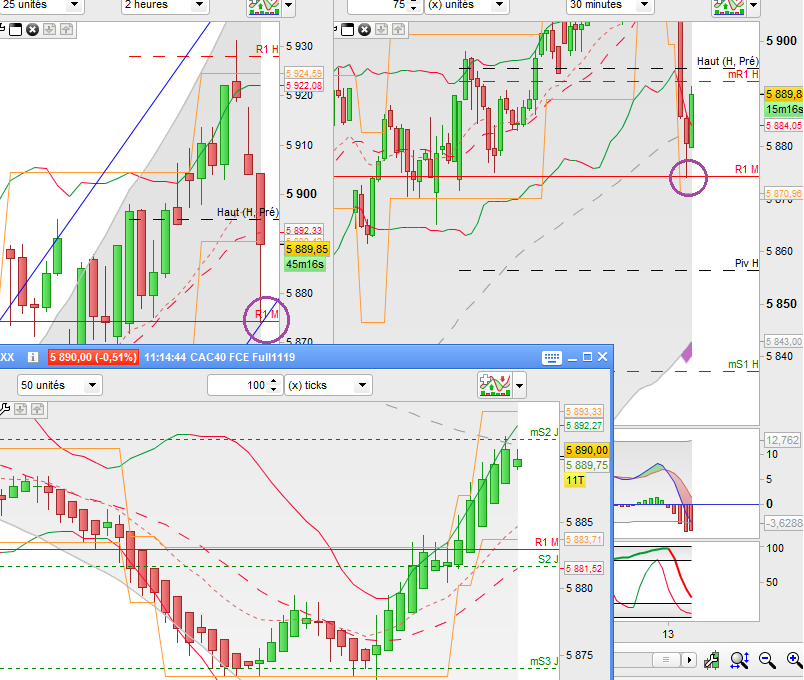
Task: Click zoom in magnifier icon
Action: point(794,660)
